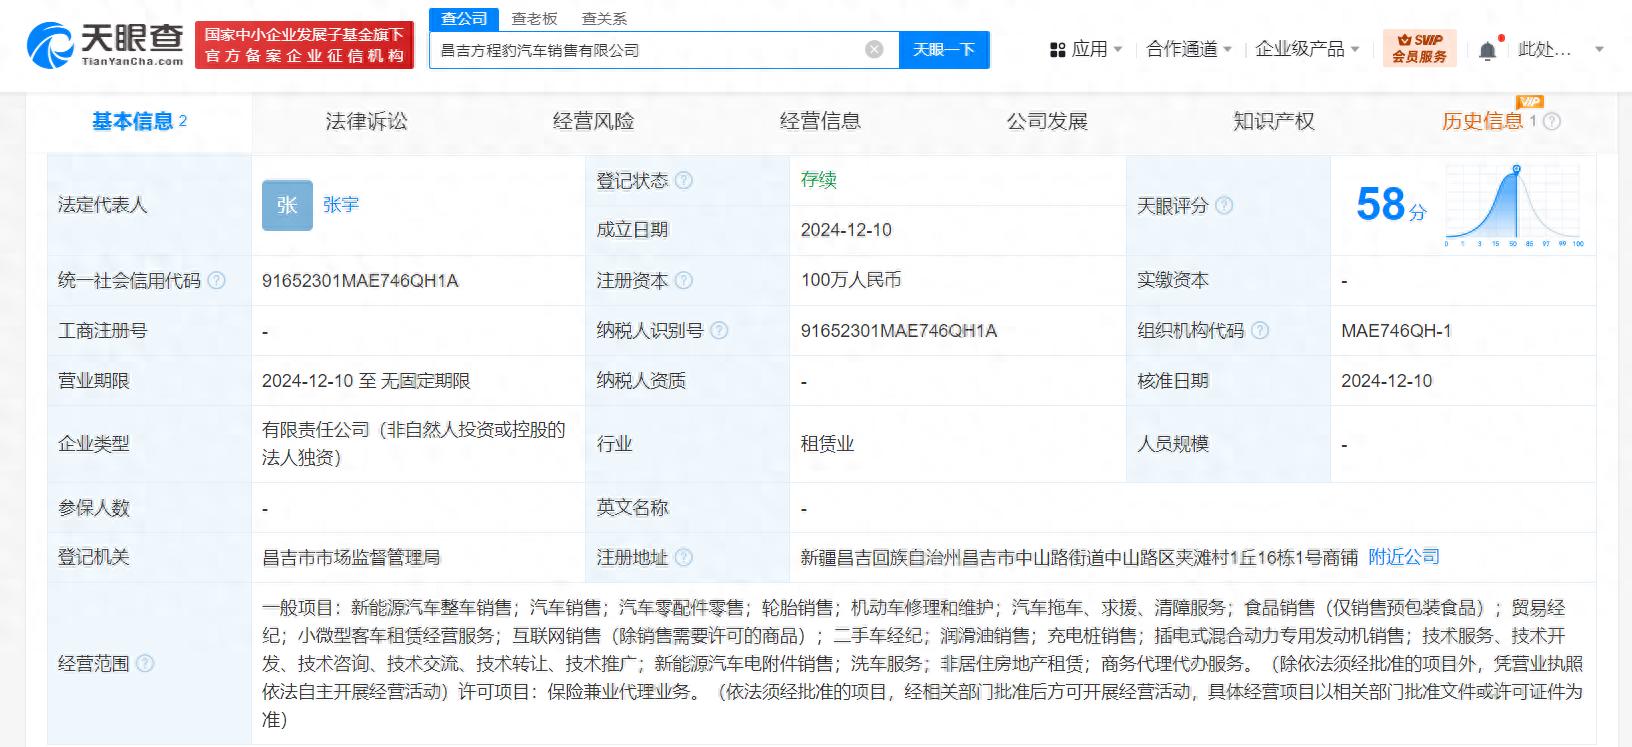The image size is (1632, 747).
Task: Show help icon next to 注册资本
Action: pos(684,280)
